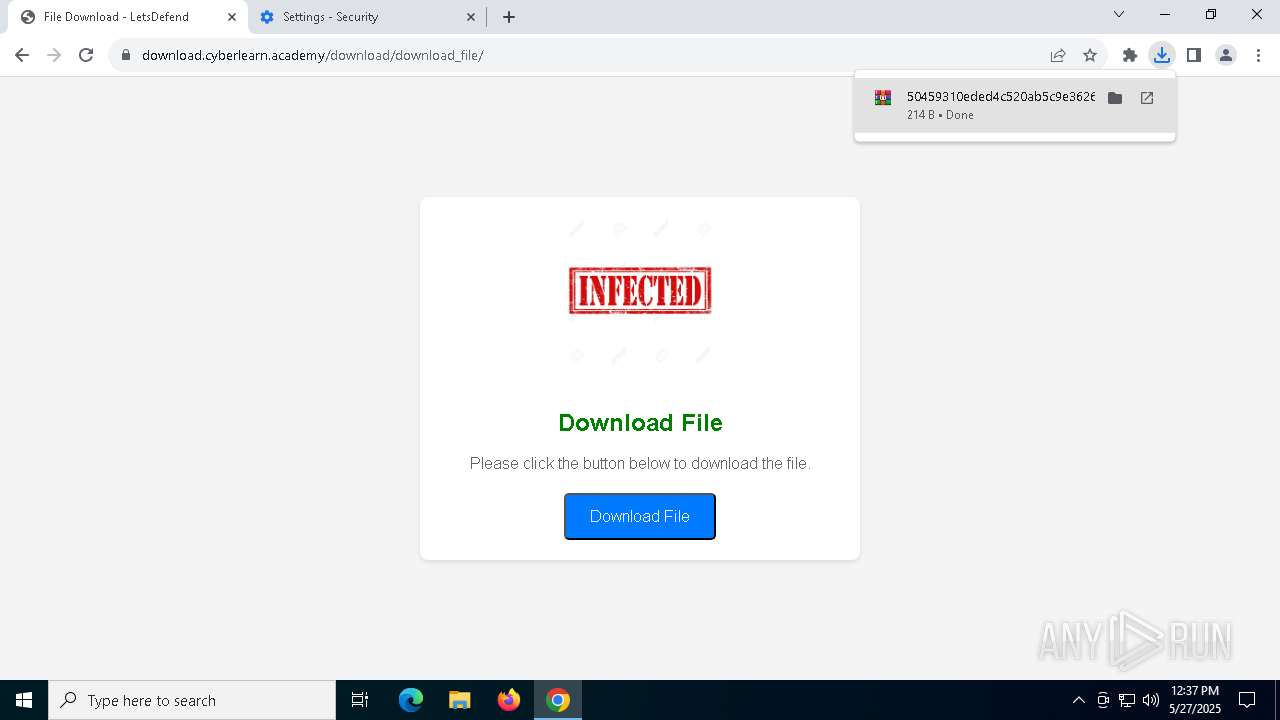
Task: Expand the tab search dropdown
Action: 1119,15
